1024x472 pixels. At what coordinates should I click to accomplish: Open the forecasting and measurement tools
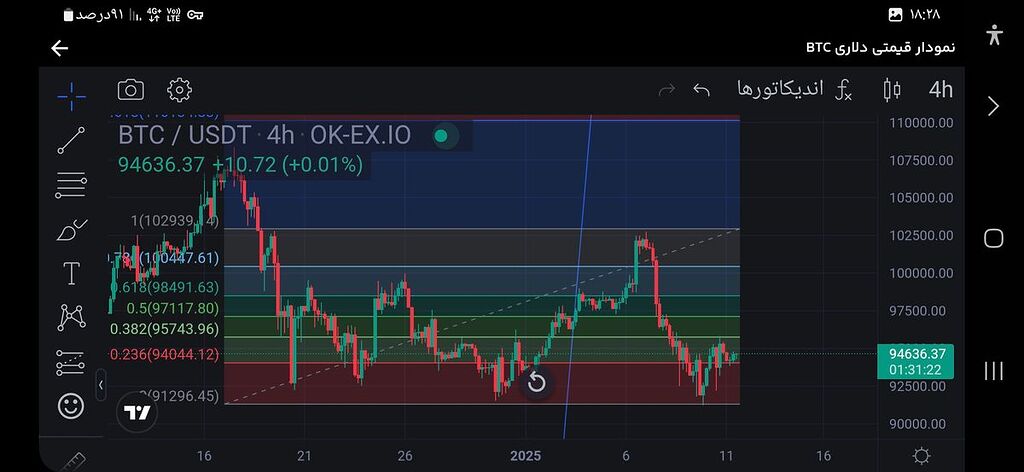click(71, 362)
